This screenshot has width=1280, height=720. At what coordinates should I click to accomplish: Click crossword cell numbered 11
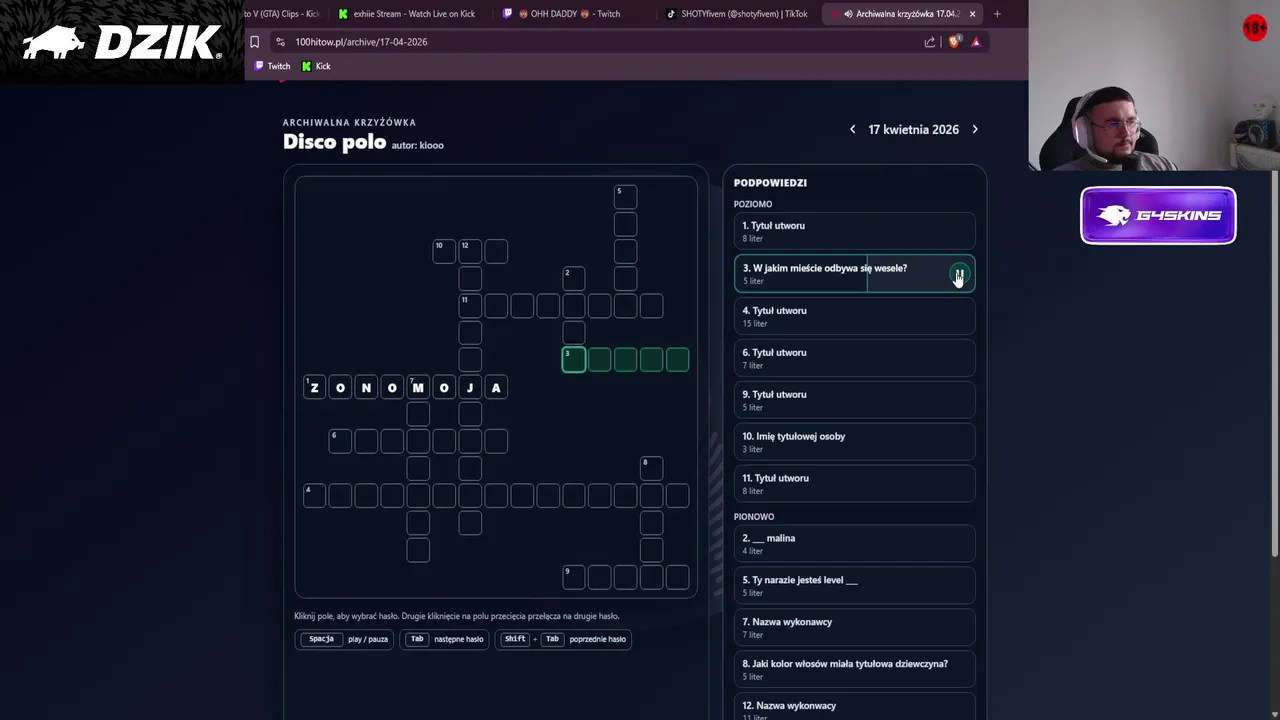click(x=470, y=305)
